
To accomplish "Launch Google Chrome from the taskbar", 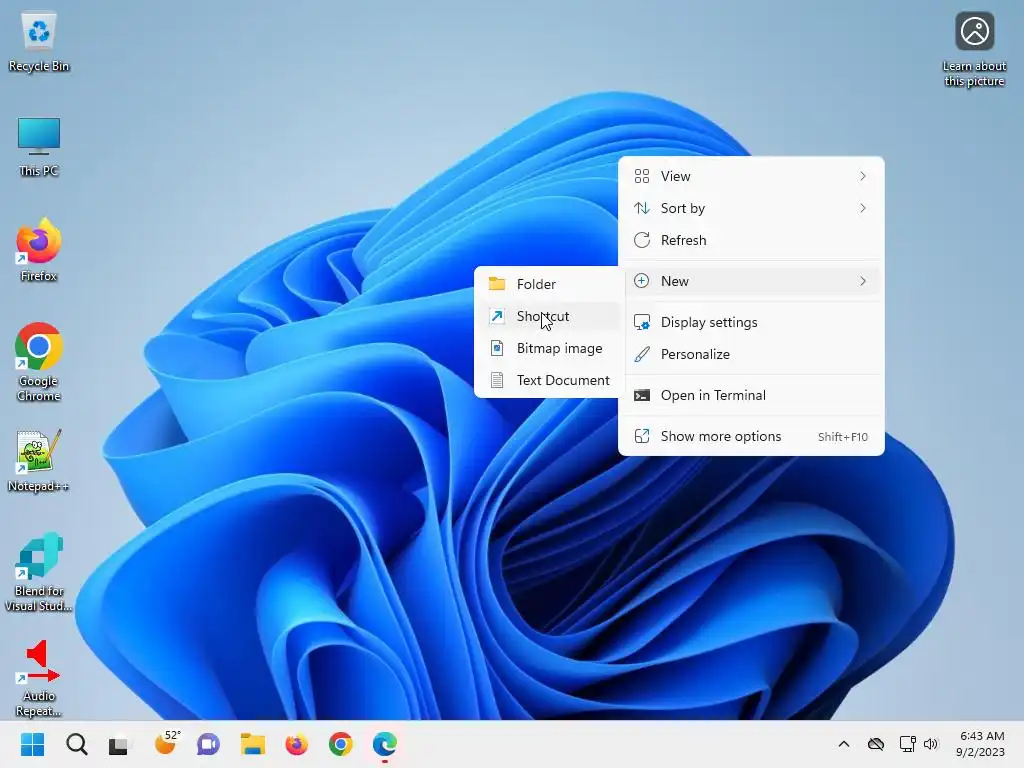I will pos(340,744).
